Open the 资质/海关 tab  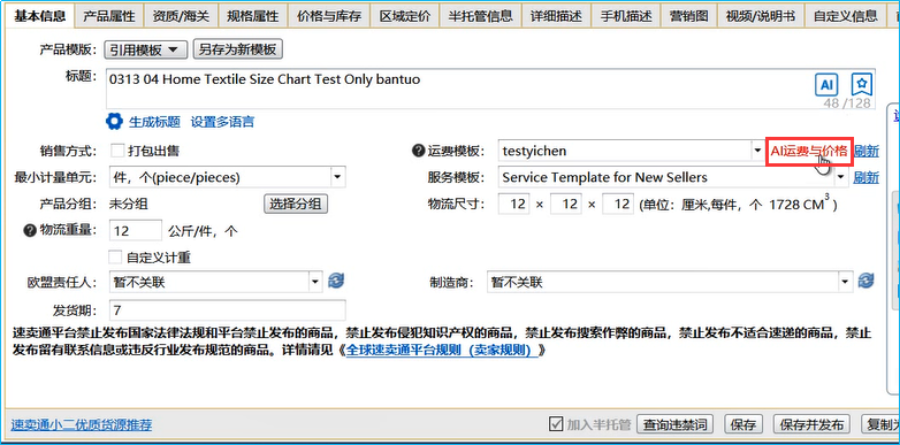(181, 16)
